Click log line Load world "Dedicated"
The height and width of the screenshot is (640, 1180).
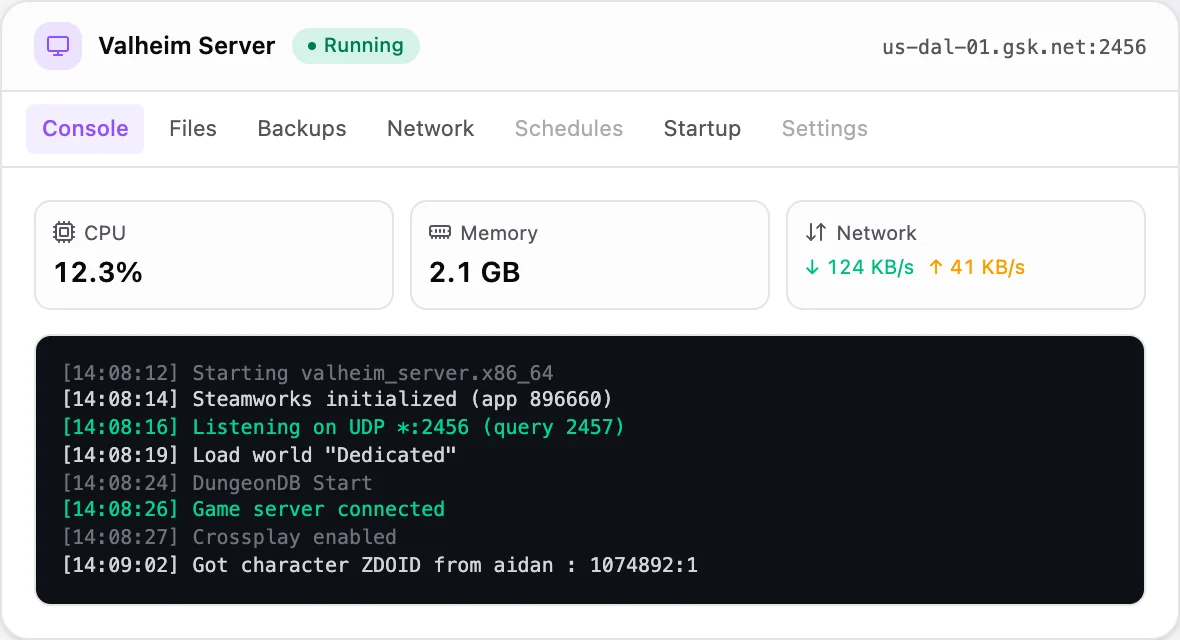tap(259, 455)
